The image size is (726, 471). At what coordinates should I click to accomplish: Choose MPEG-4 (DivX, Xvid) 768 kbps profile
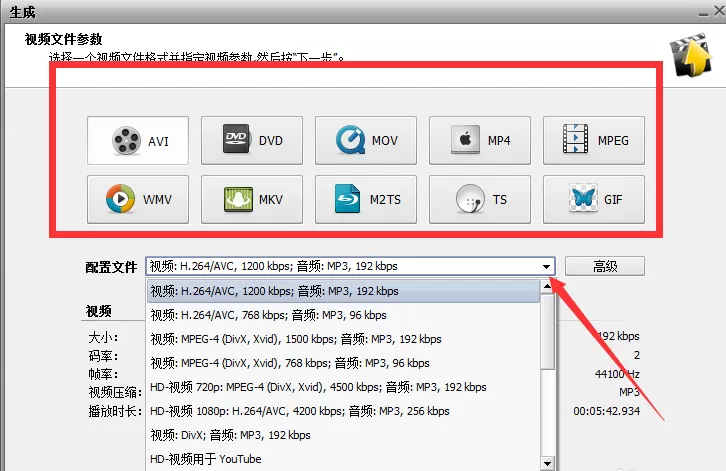tap(343, 364)
